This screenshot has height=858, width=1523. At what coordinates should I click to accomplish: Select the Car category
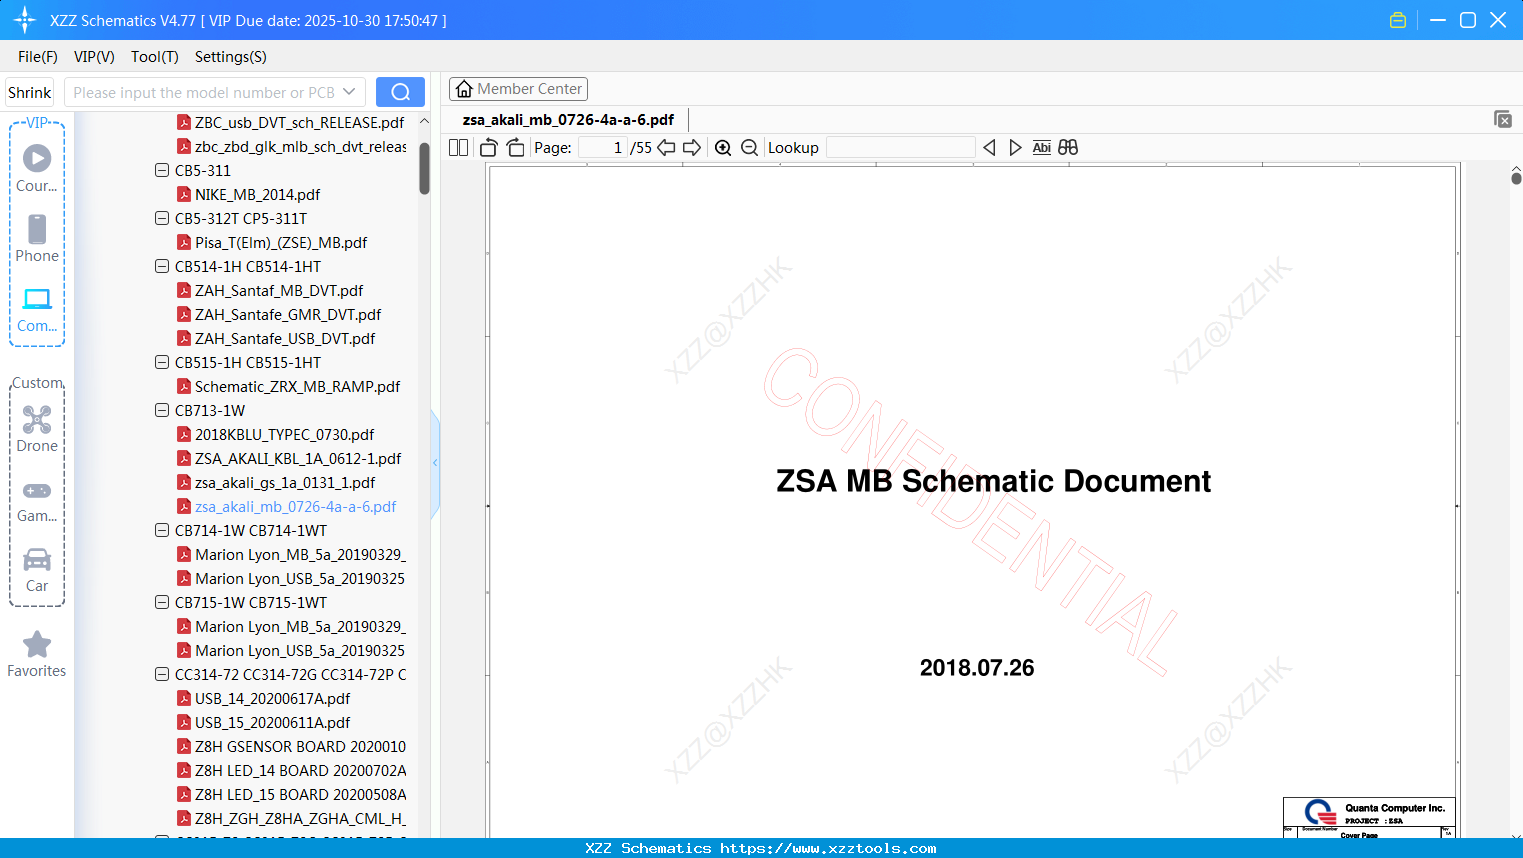[x=37, y=570]
